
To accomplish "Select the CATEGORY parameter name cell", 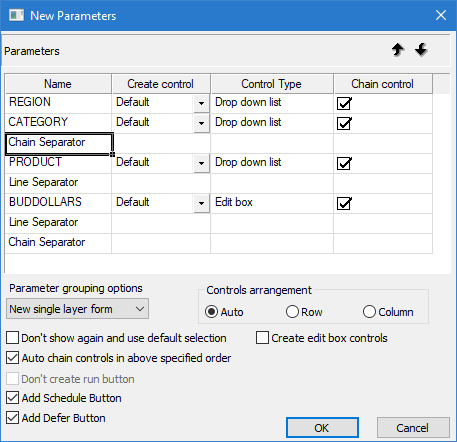I will tap(58, 123).
